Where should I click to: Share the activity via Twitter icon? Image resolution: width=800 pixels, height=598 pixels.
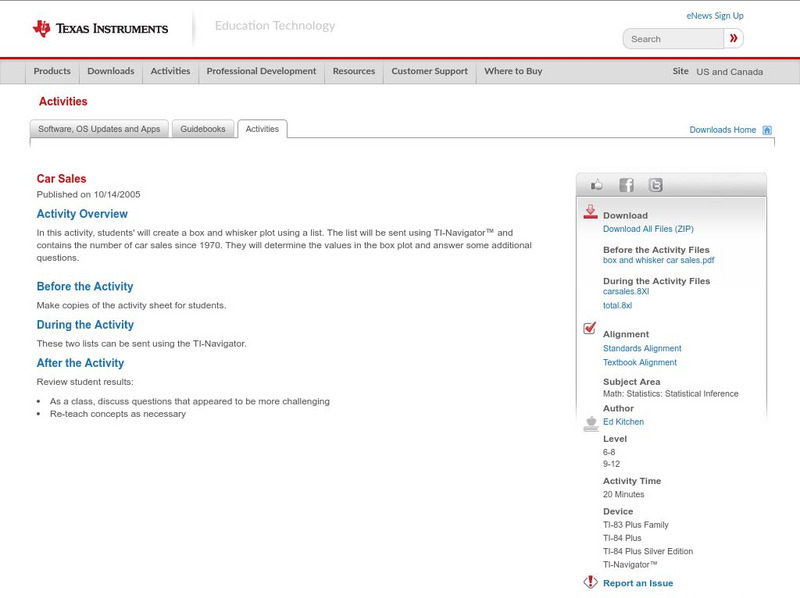point(655,185)
